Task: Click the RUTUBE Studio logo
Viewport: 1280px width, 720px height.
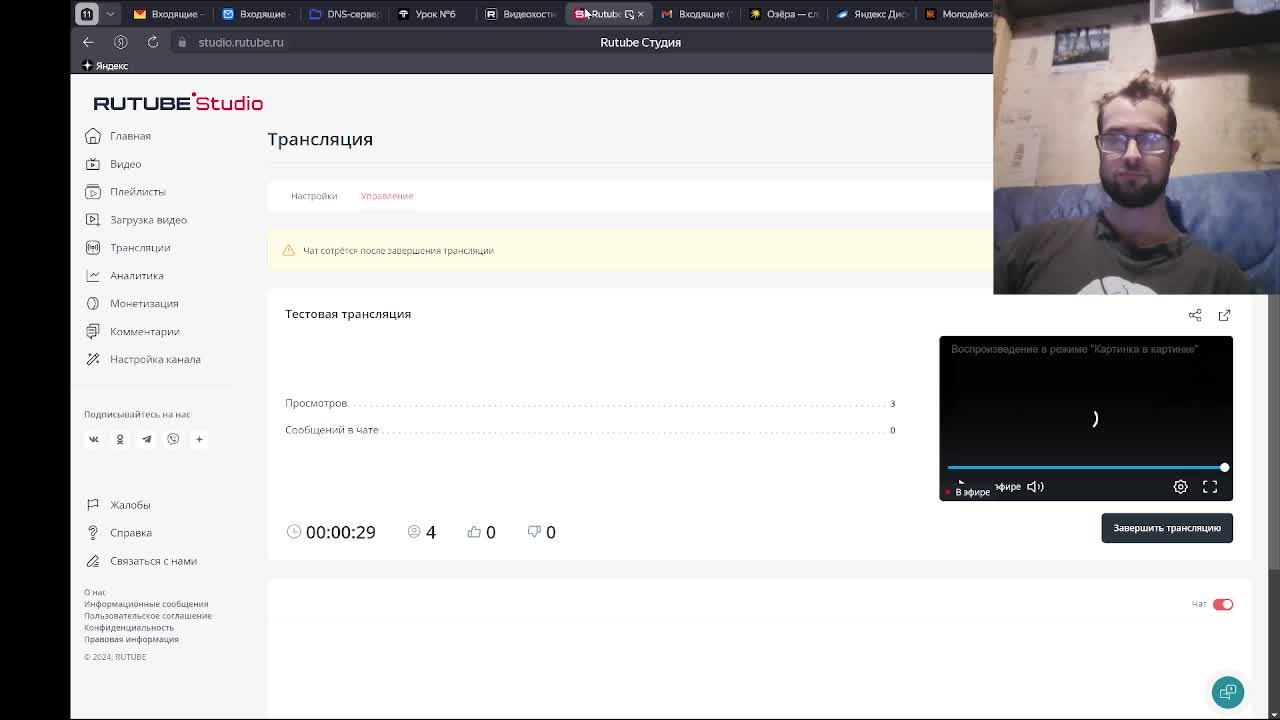Action: tap(178, 103)
